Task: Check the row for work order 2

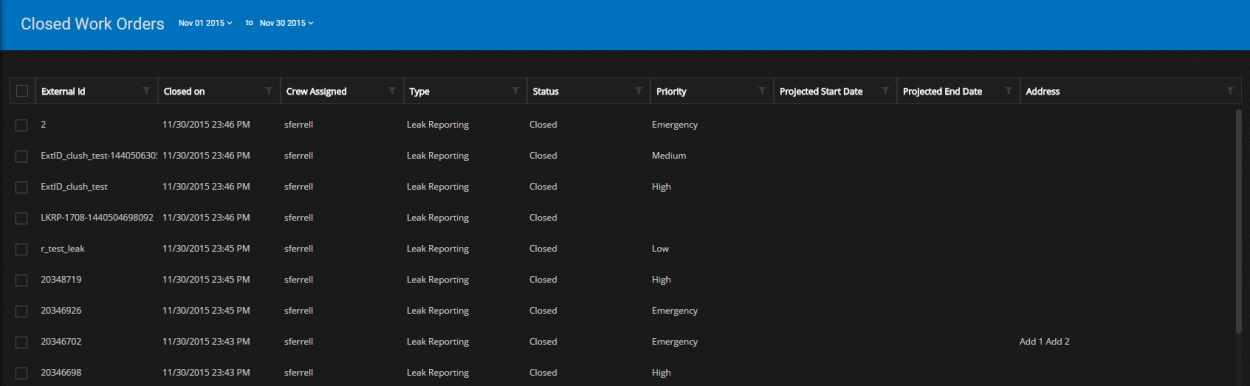Action: point(22,125)
